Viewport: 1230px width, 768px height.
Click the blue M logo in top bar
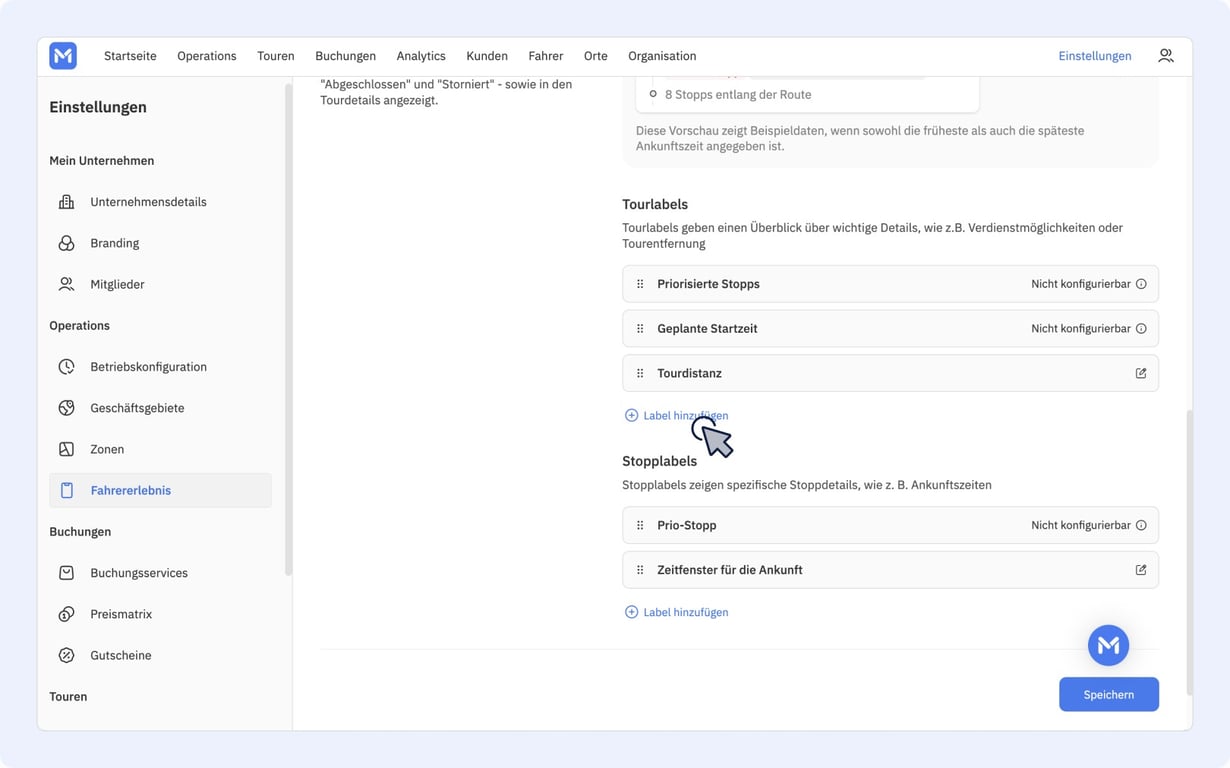63,56
